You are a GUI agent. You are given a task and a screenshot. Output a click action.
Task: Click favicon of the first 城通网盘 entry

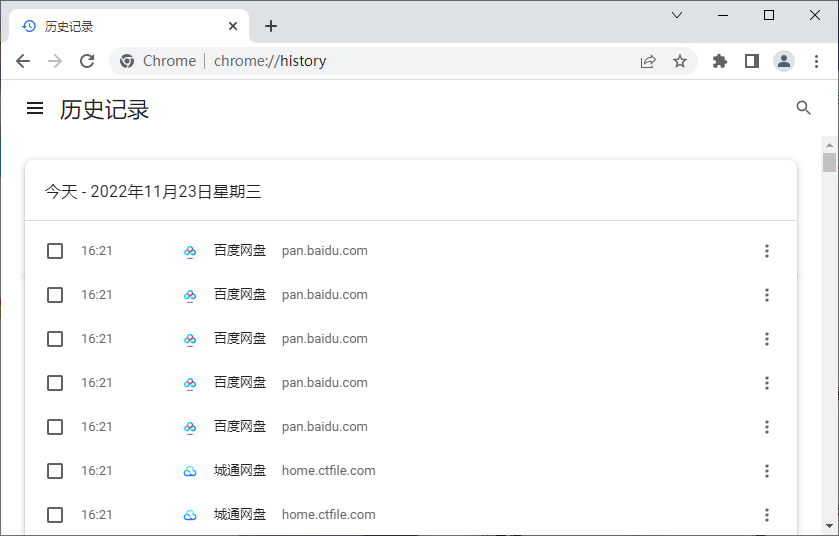coord(190,471)
